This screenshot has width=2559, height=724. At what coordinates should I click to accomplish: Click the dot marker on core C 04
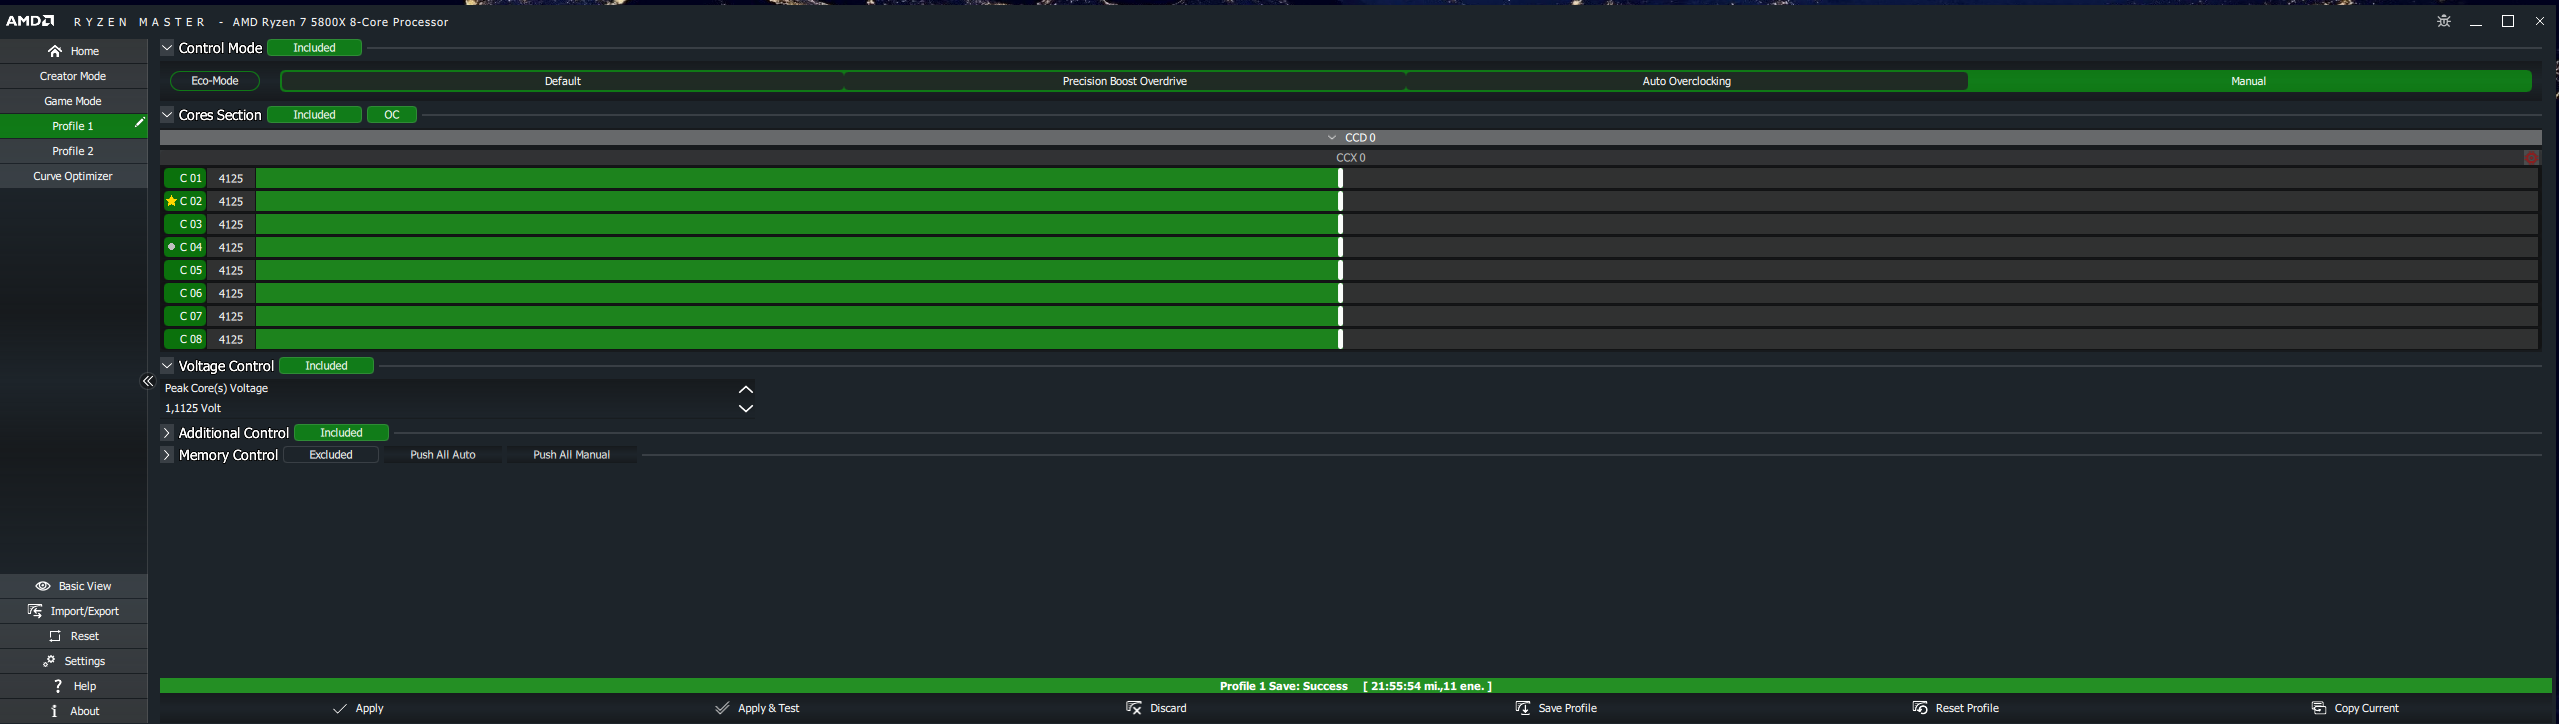(x=171, y=247)
